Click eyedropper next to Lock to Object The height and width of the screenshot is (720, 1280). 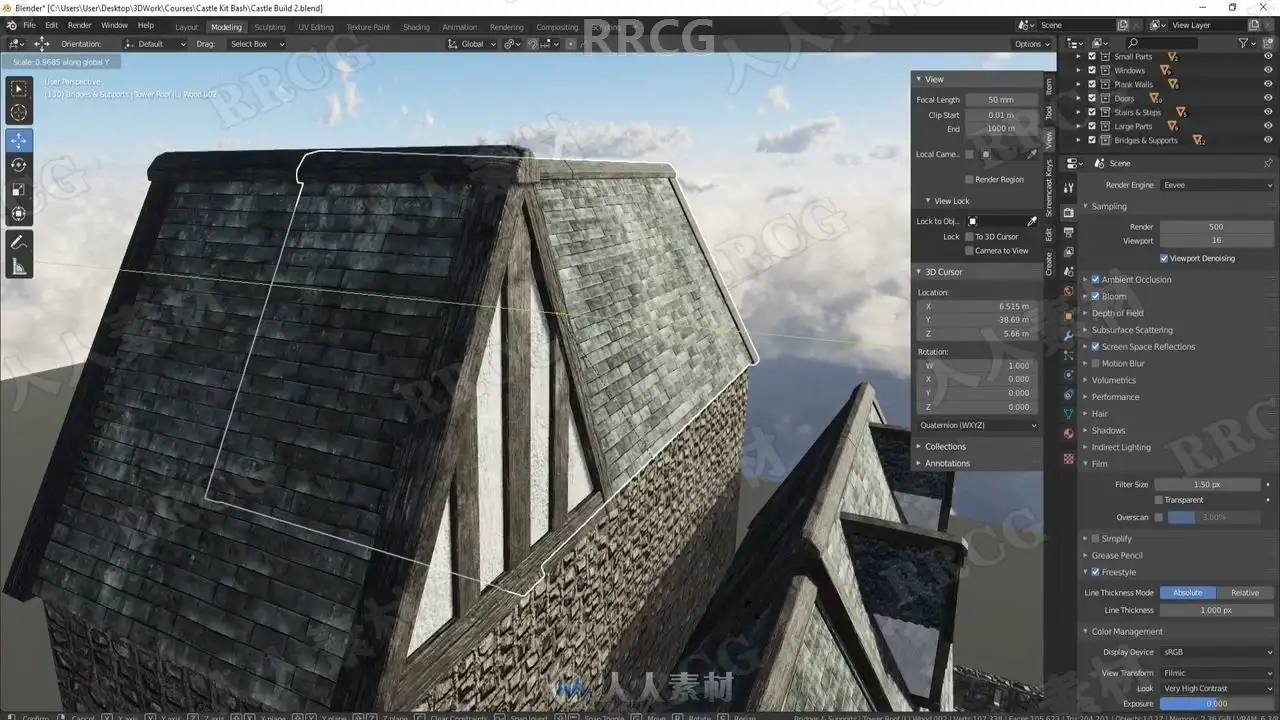[x=1032, y=221]
